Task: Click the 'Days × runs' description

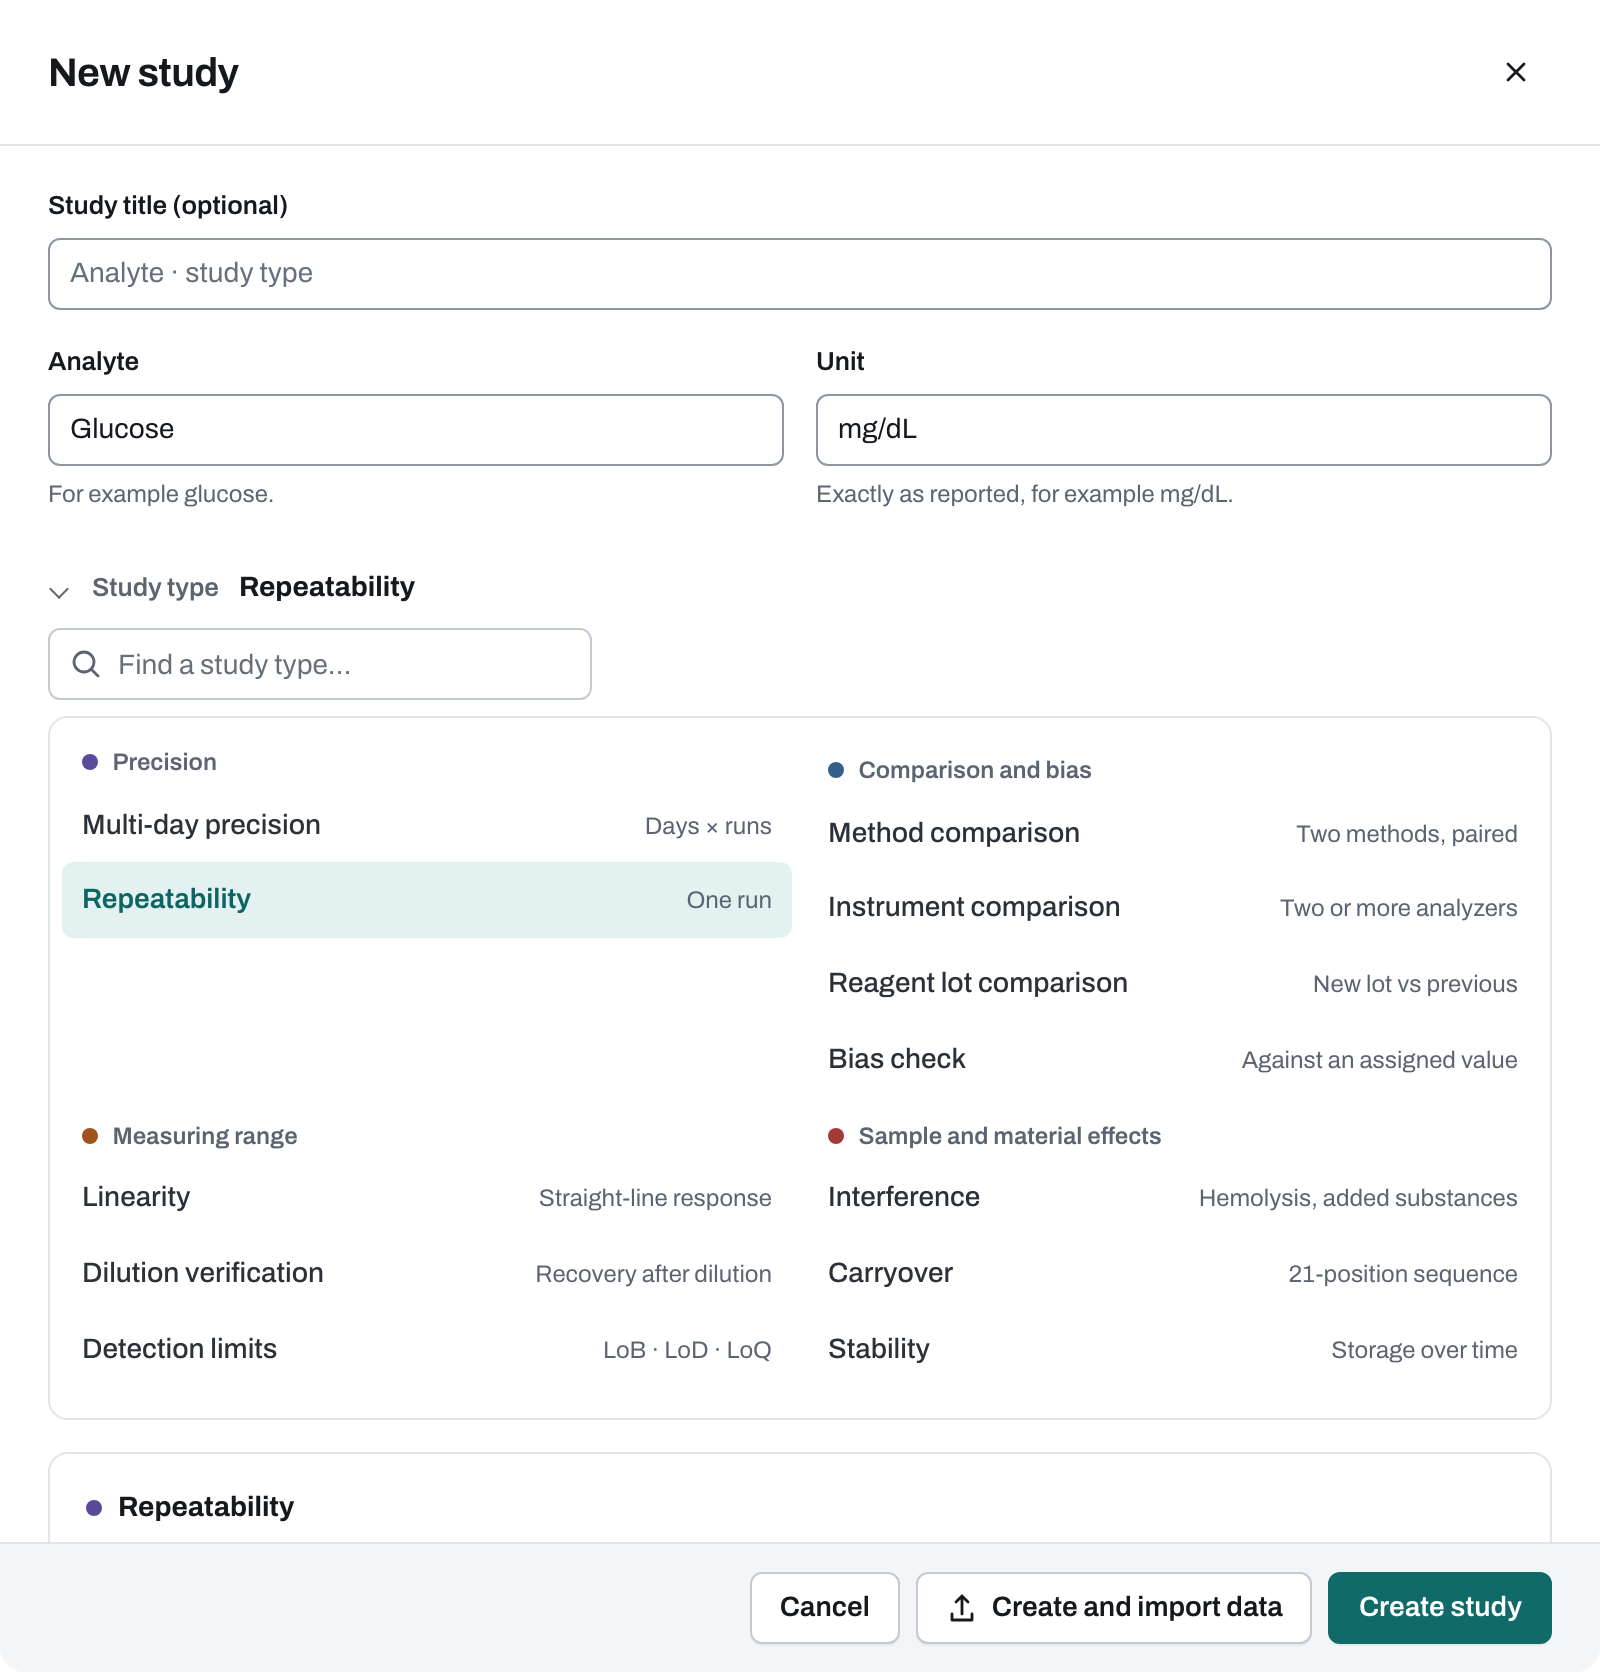Action: point(708,826)
